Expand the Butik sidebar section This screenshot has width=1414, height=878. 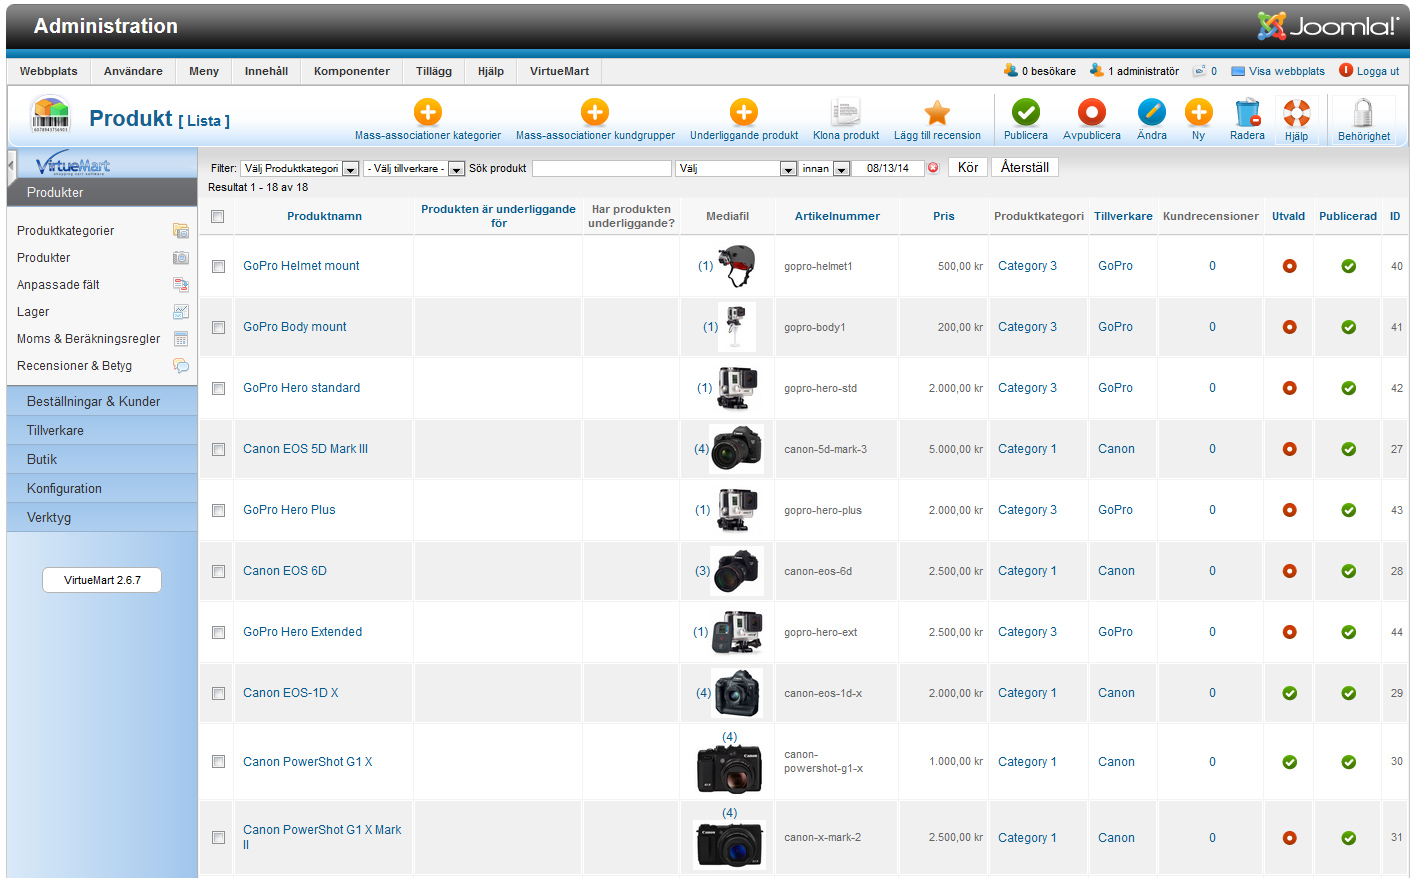(102, 459)
